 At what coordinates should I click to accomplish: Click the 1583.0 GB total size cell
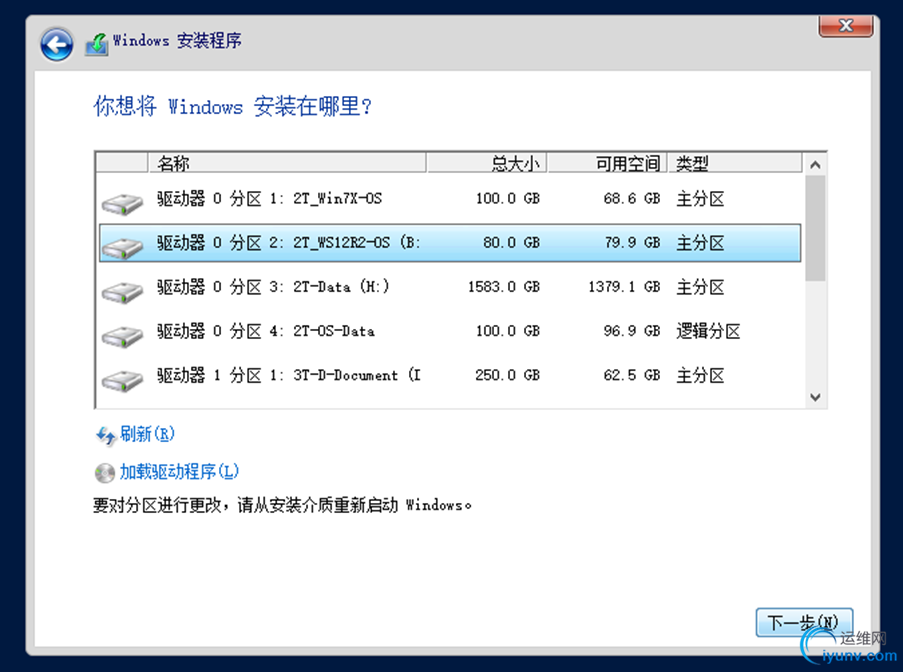tap(504, 287)
